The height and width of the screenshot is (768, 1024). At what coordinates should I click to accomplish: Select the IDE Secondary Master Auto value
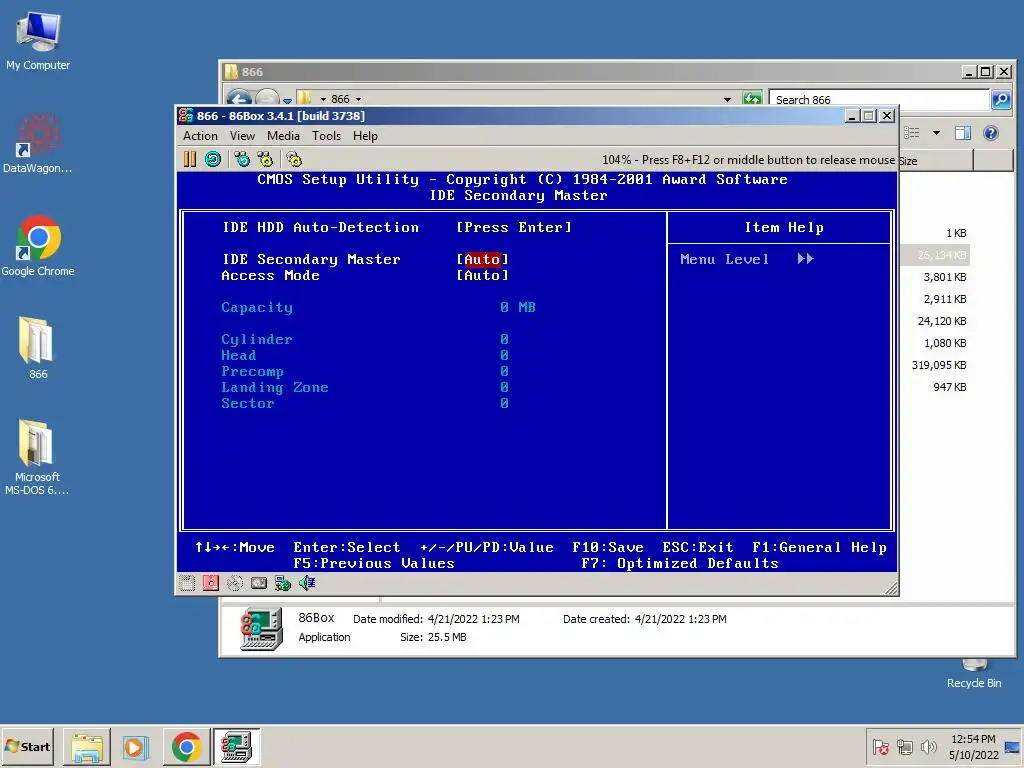483,259
